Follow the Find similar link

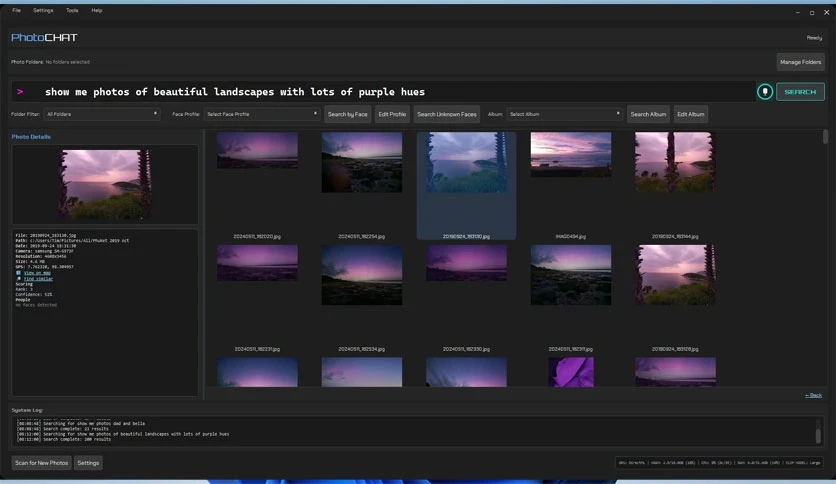(x=38, y=279)
